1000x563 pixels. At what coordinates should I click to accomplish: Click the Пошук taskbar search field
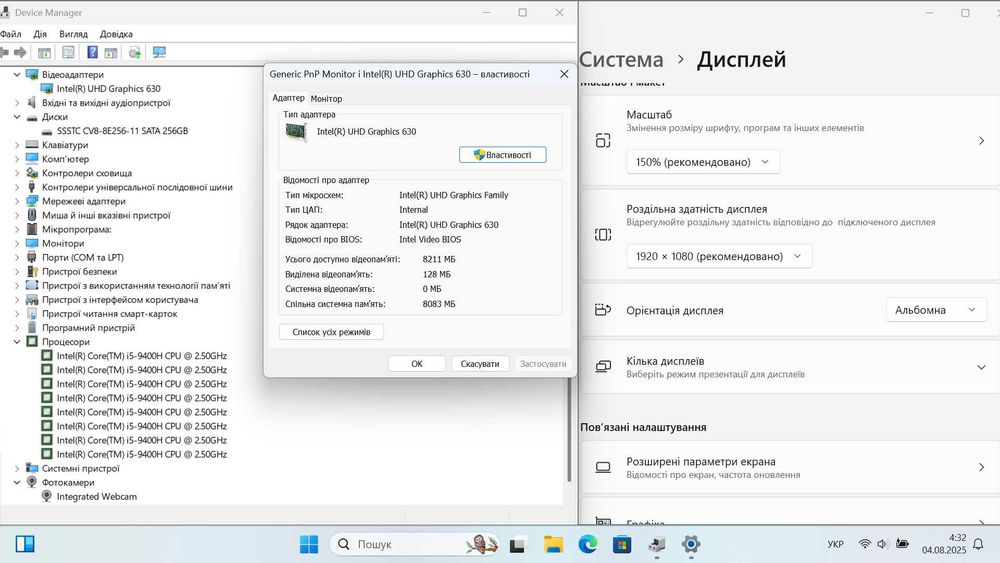(x=415, y=544)
